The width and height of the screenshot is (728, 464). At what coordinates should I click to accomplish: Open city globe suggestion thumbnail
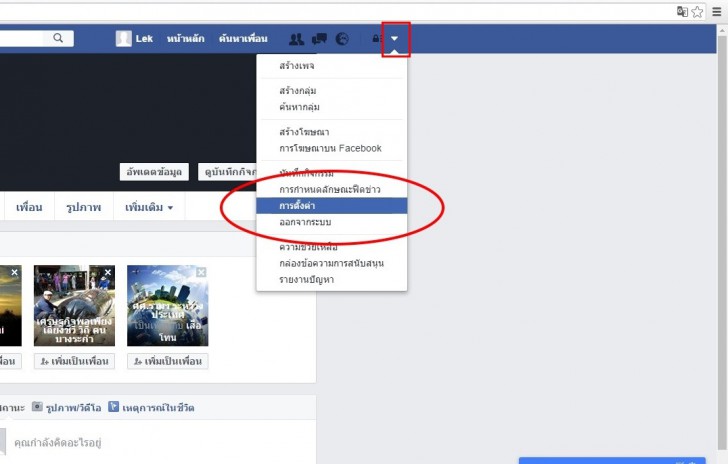tap(168, 306)
